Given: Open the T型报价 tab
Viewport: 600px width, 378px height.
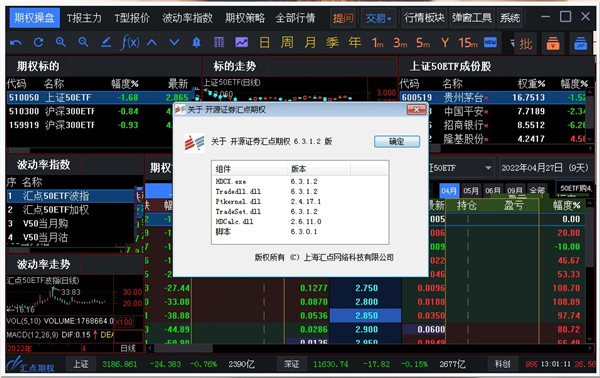Looking at the screenshot, I should click(x=132, y=18).
